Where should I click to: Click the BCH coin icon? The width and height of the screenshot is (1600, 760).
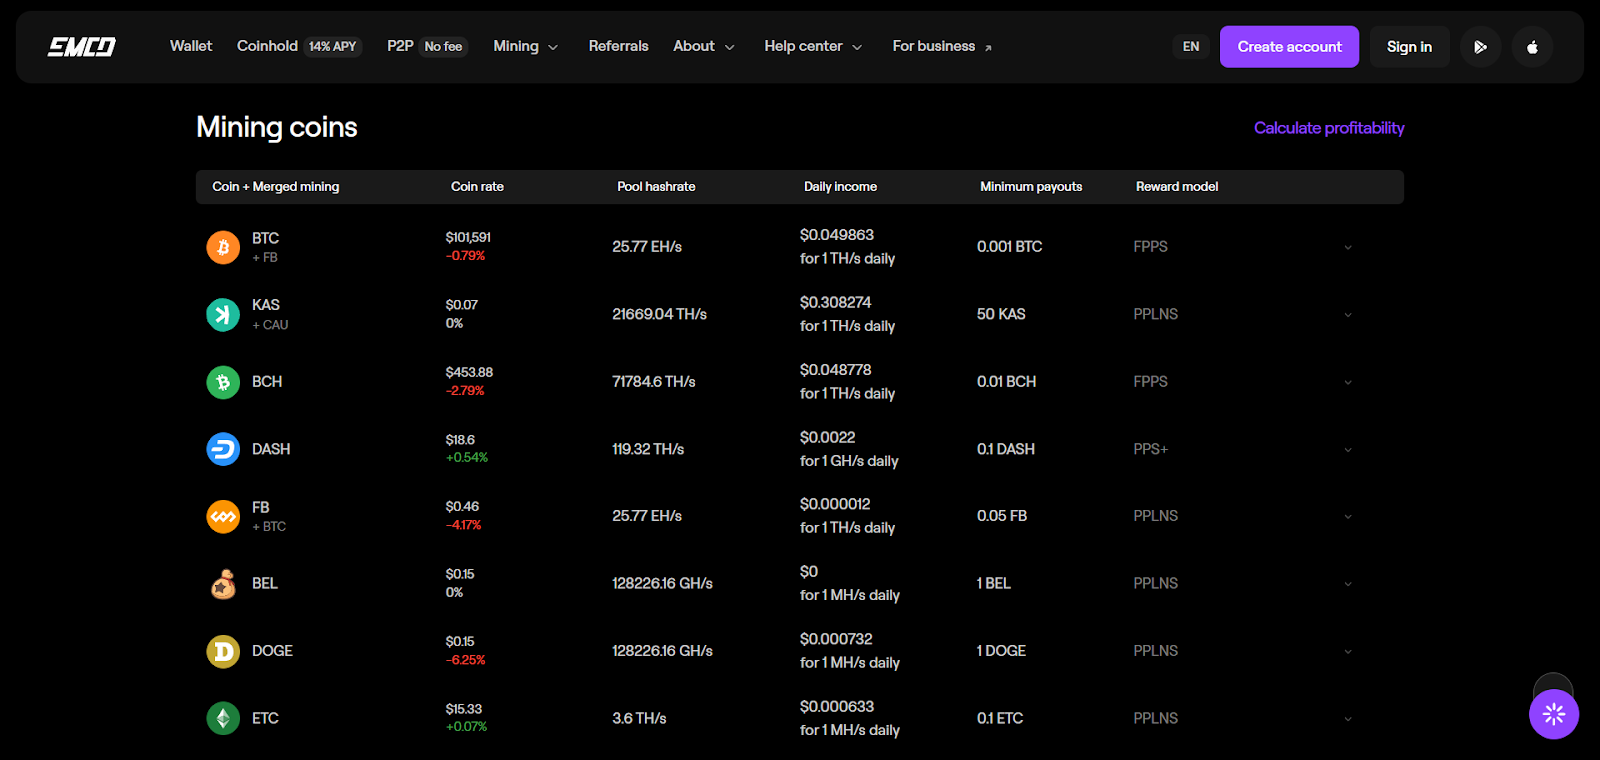click(x=223, y=382)
